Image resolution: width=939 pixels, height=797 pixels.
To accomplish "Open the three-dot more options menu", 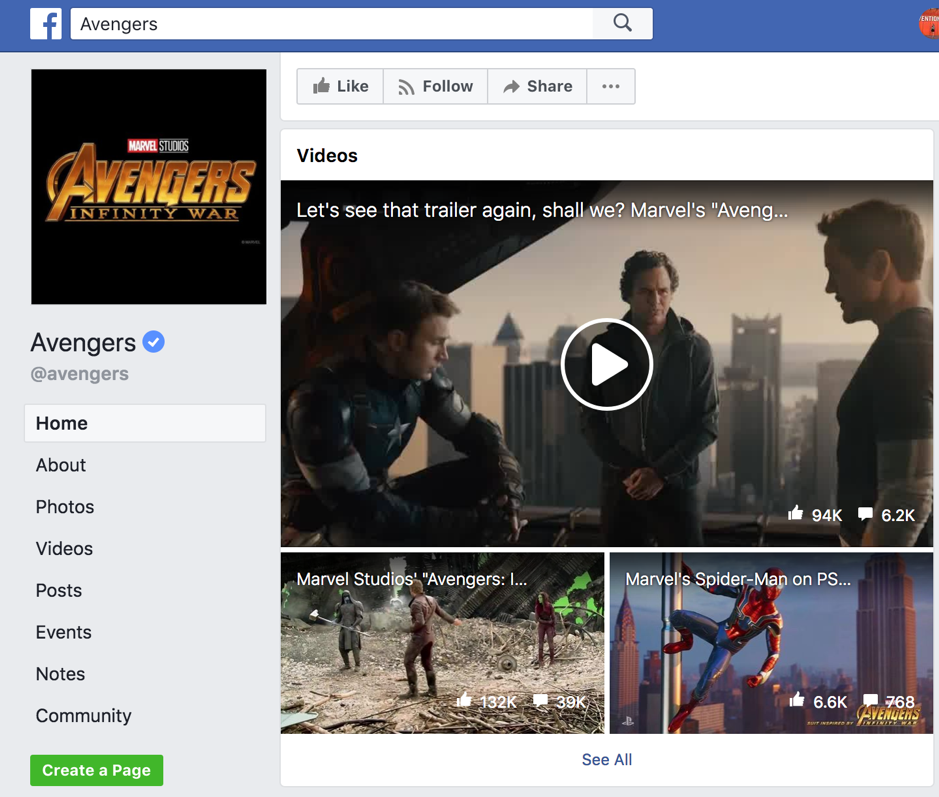I will coord(611,87).
